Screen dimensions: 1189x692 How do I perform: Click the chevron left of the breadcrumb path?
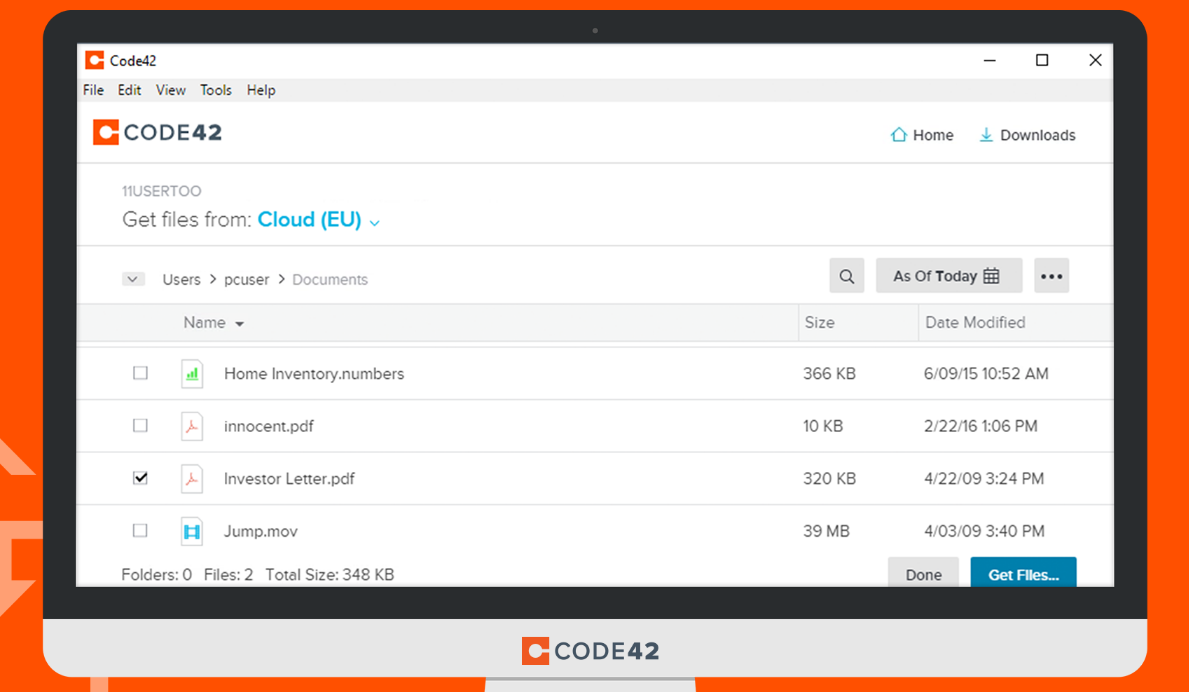(x=133, y=279)
